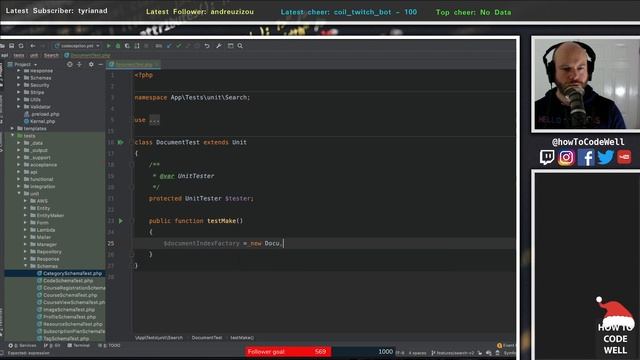Run with coverage toolbar icon
The width and height of the screenshot is (640, 360).
(127, 46)
